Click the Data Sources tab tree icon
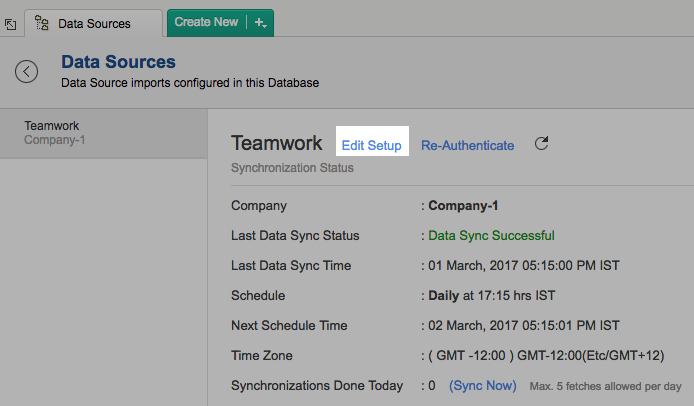The width and height of the screenshot is (694, 406). pos(43,23)
